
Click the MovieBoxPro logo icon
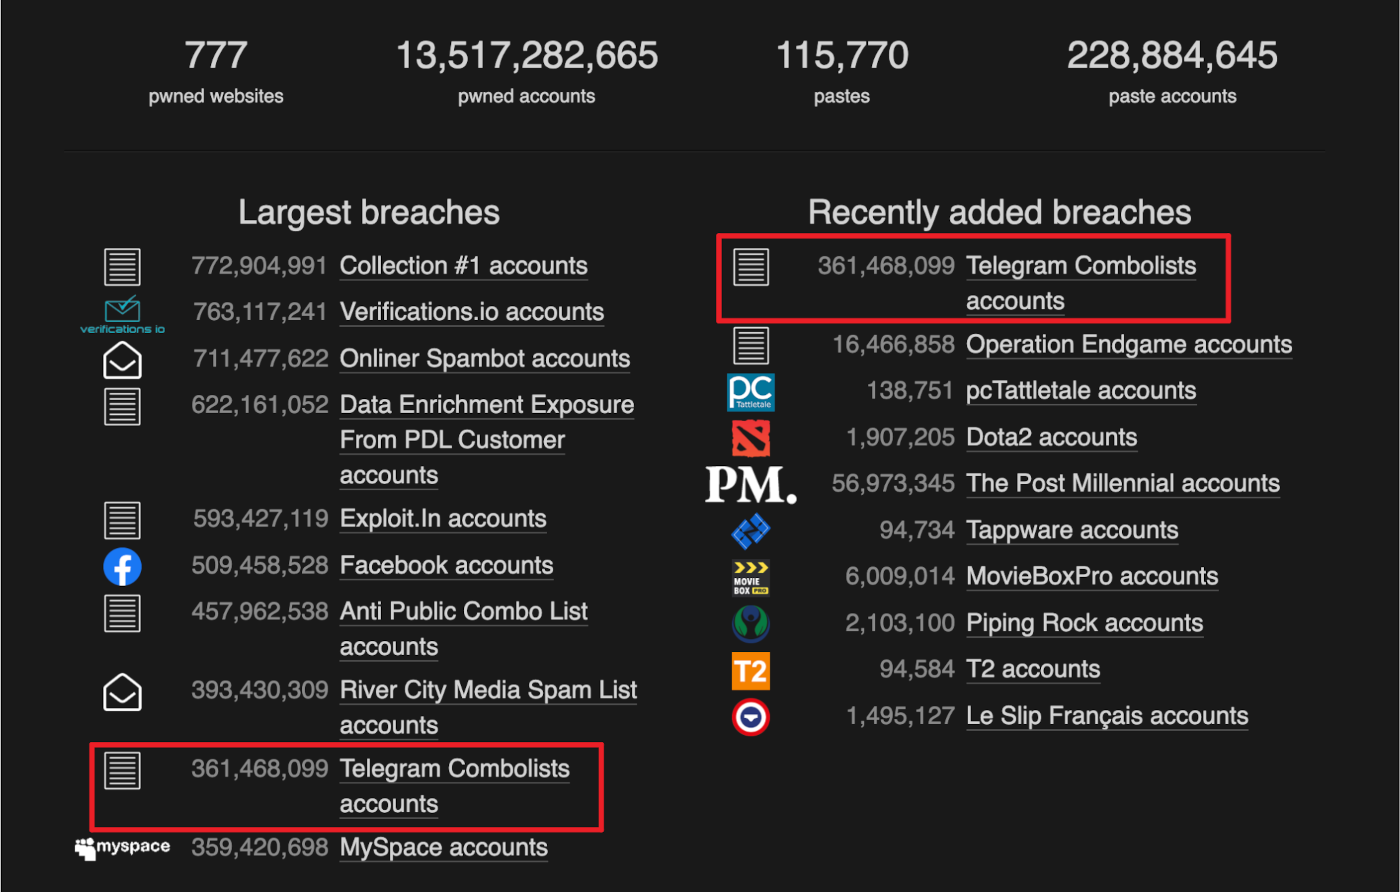click(750, 577)
